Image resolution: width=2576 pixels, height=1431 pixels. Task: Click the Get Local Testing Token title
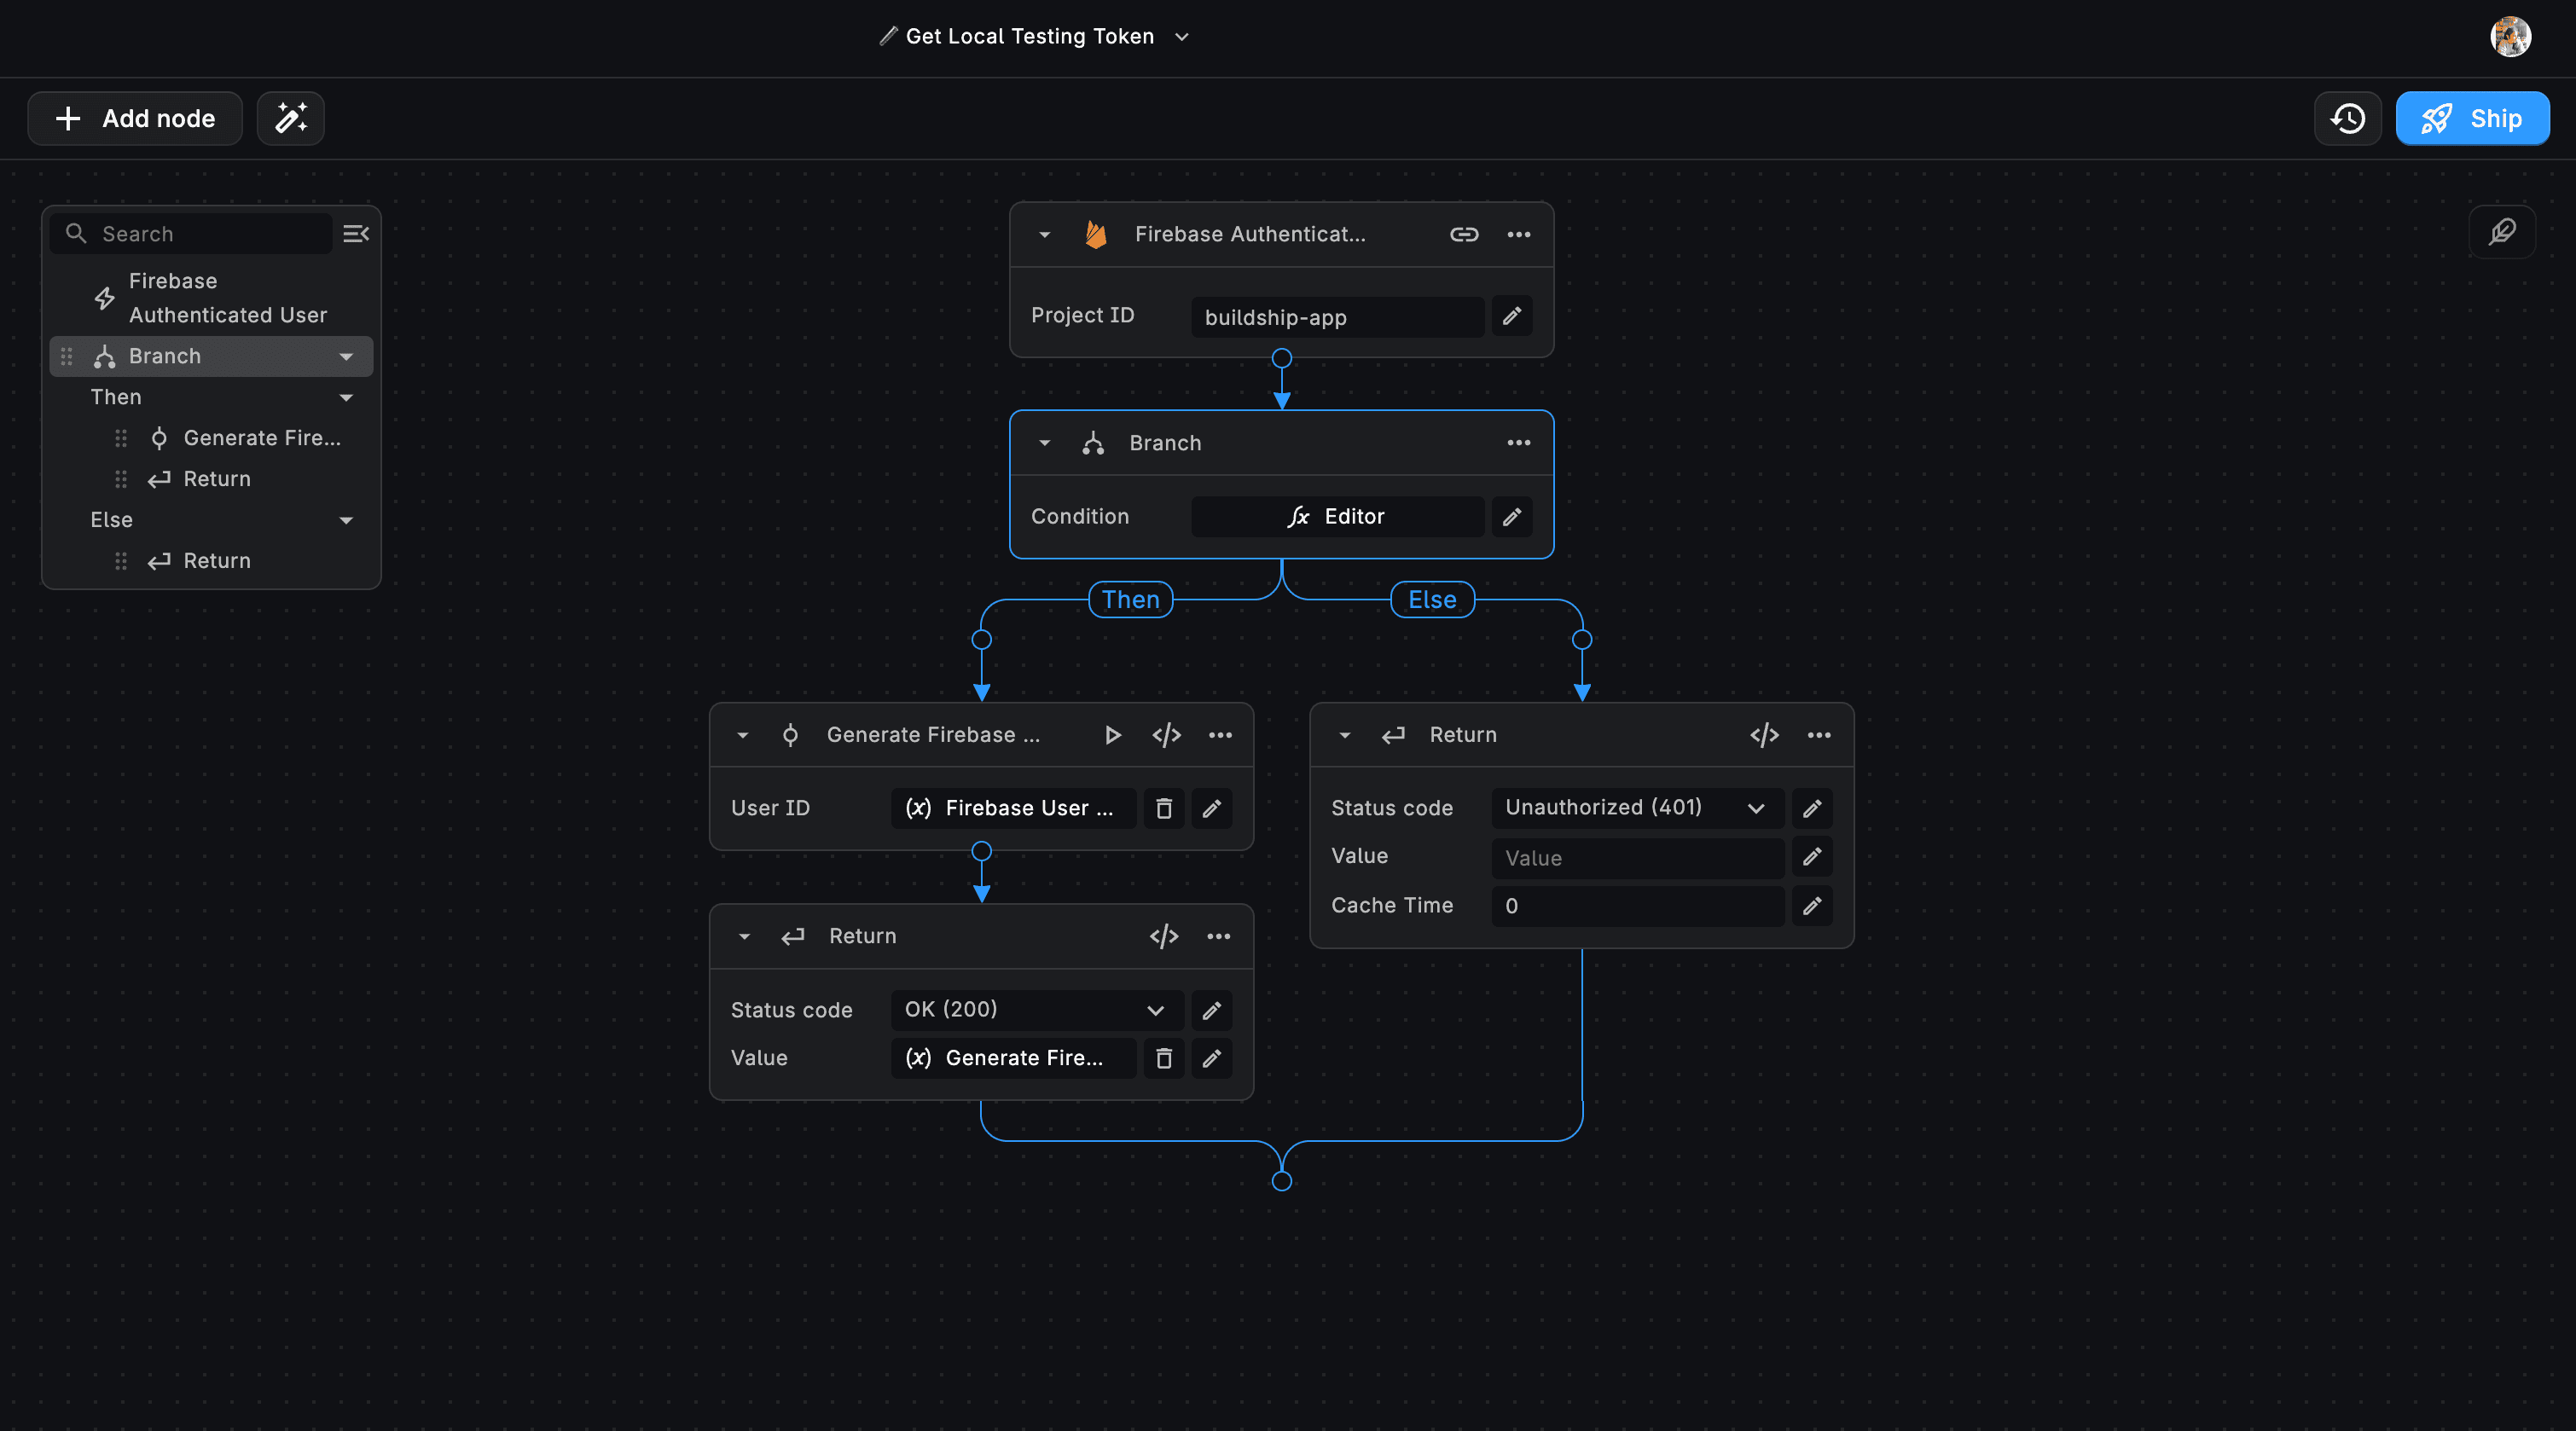click(1029, 37)
